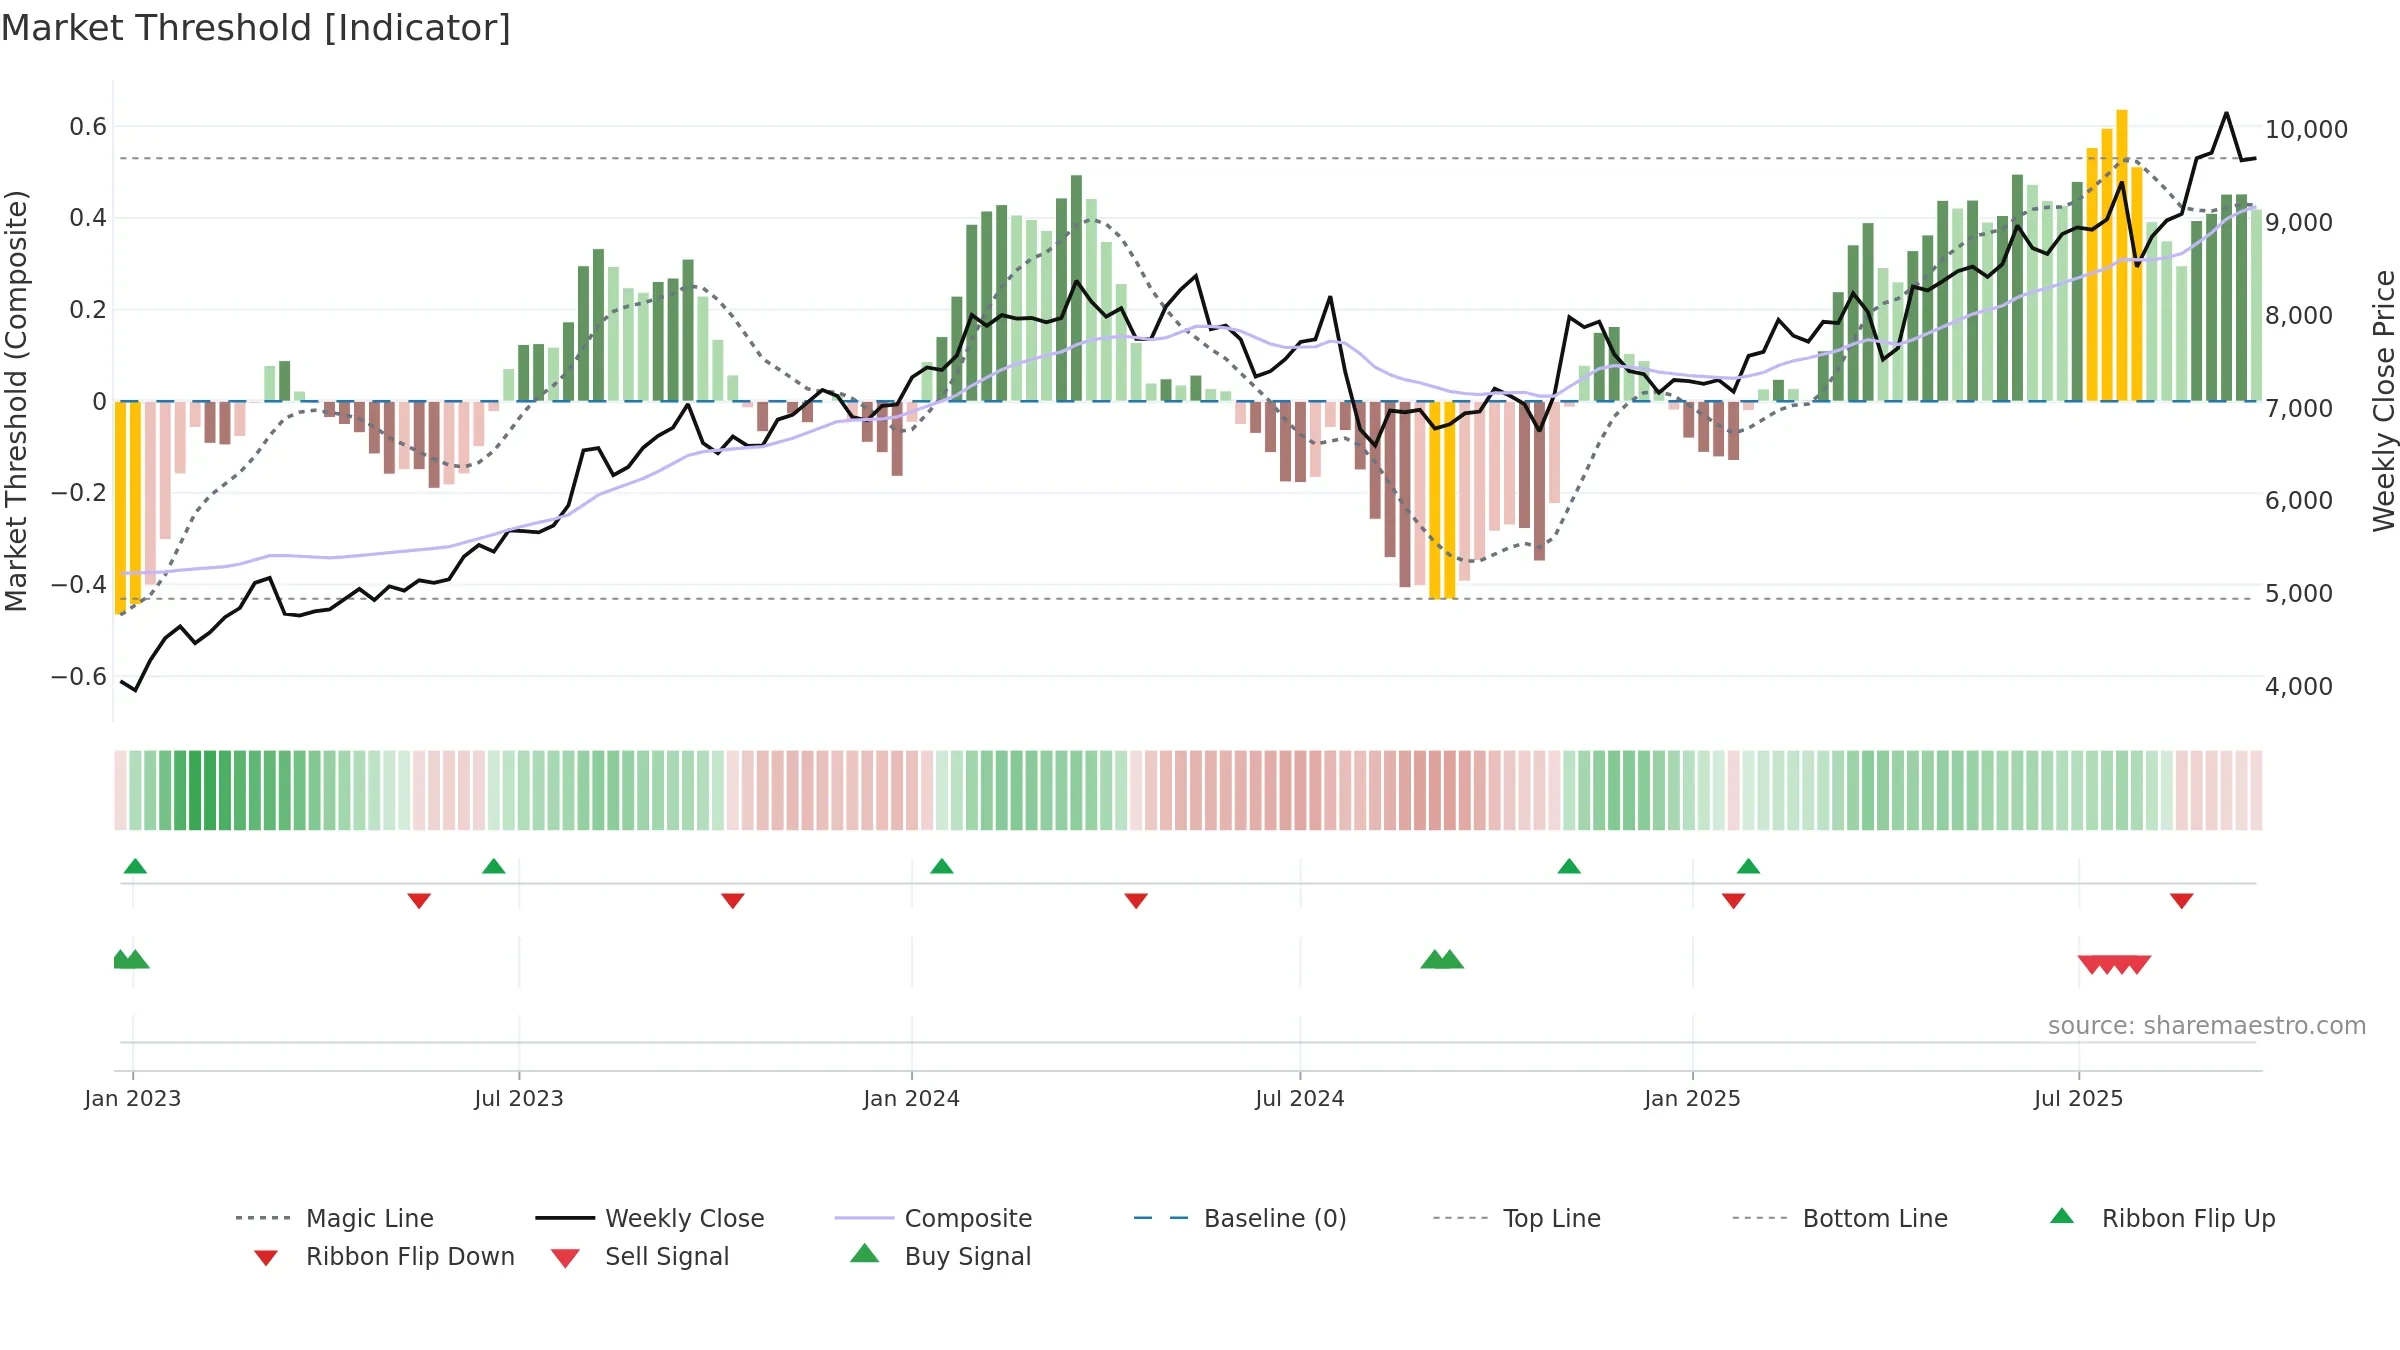
Task: Select the Jan 2025 x-axis label
Action: 1693,1098
